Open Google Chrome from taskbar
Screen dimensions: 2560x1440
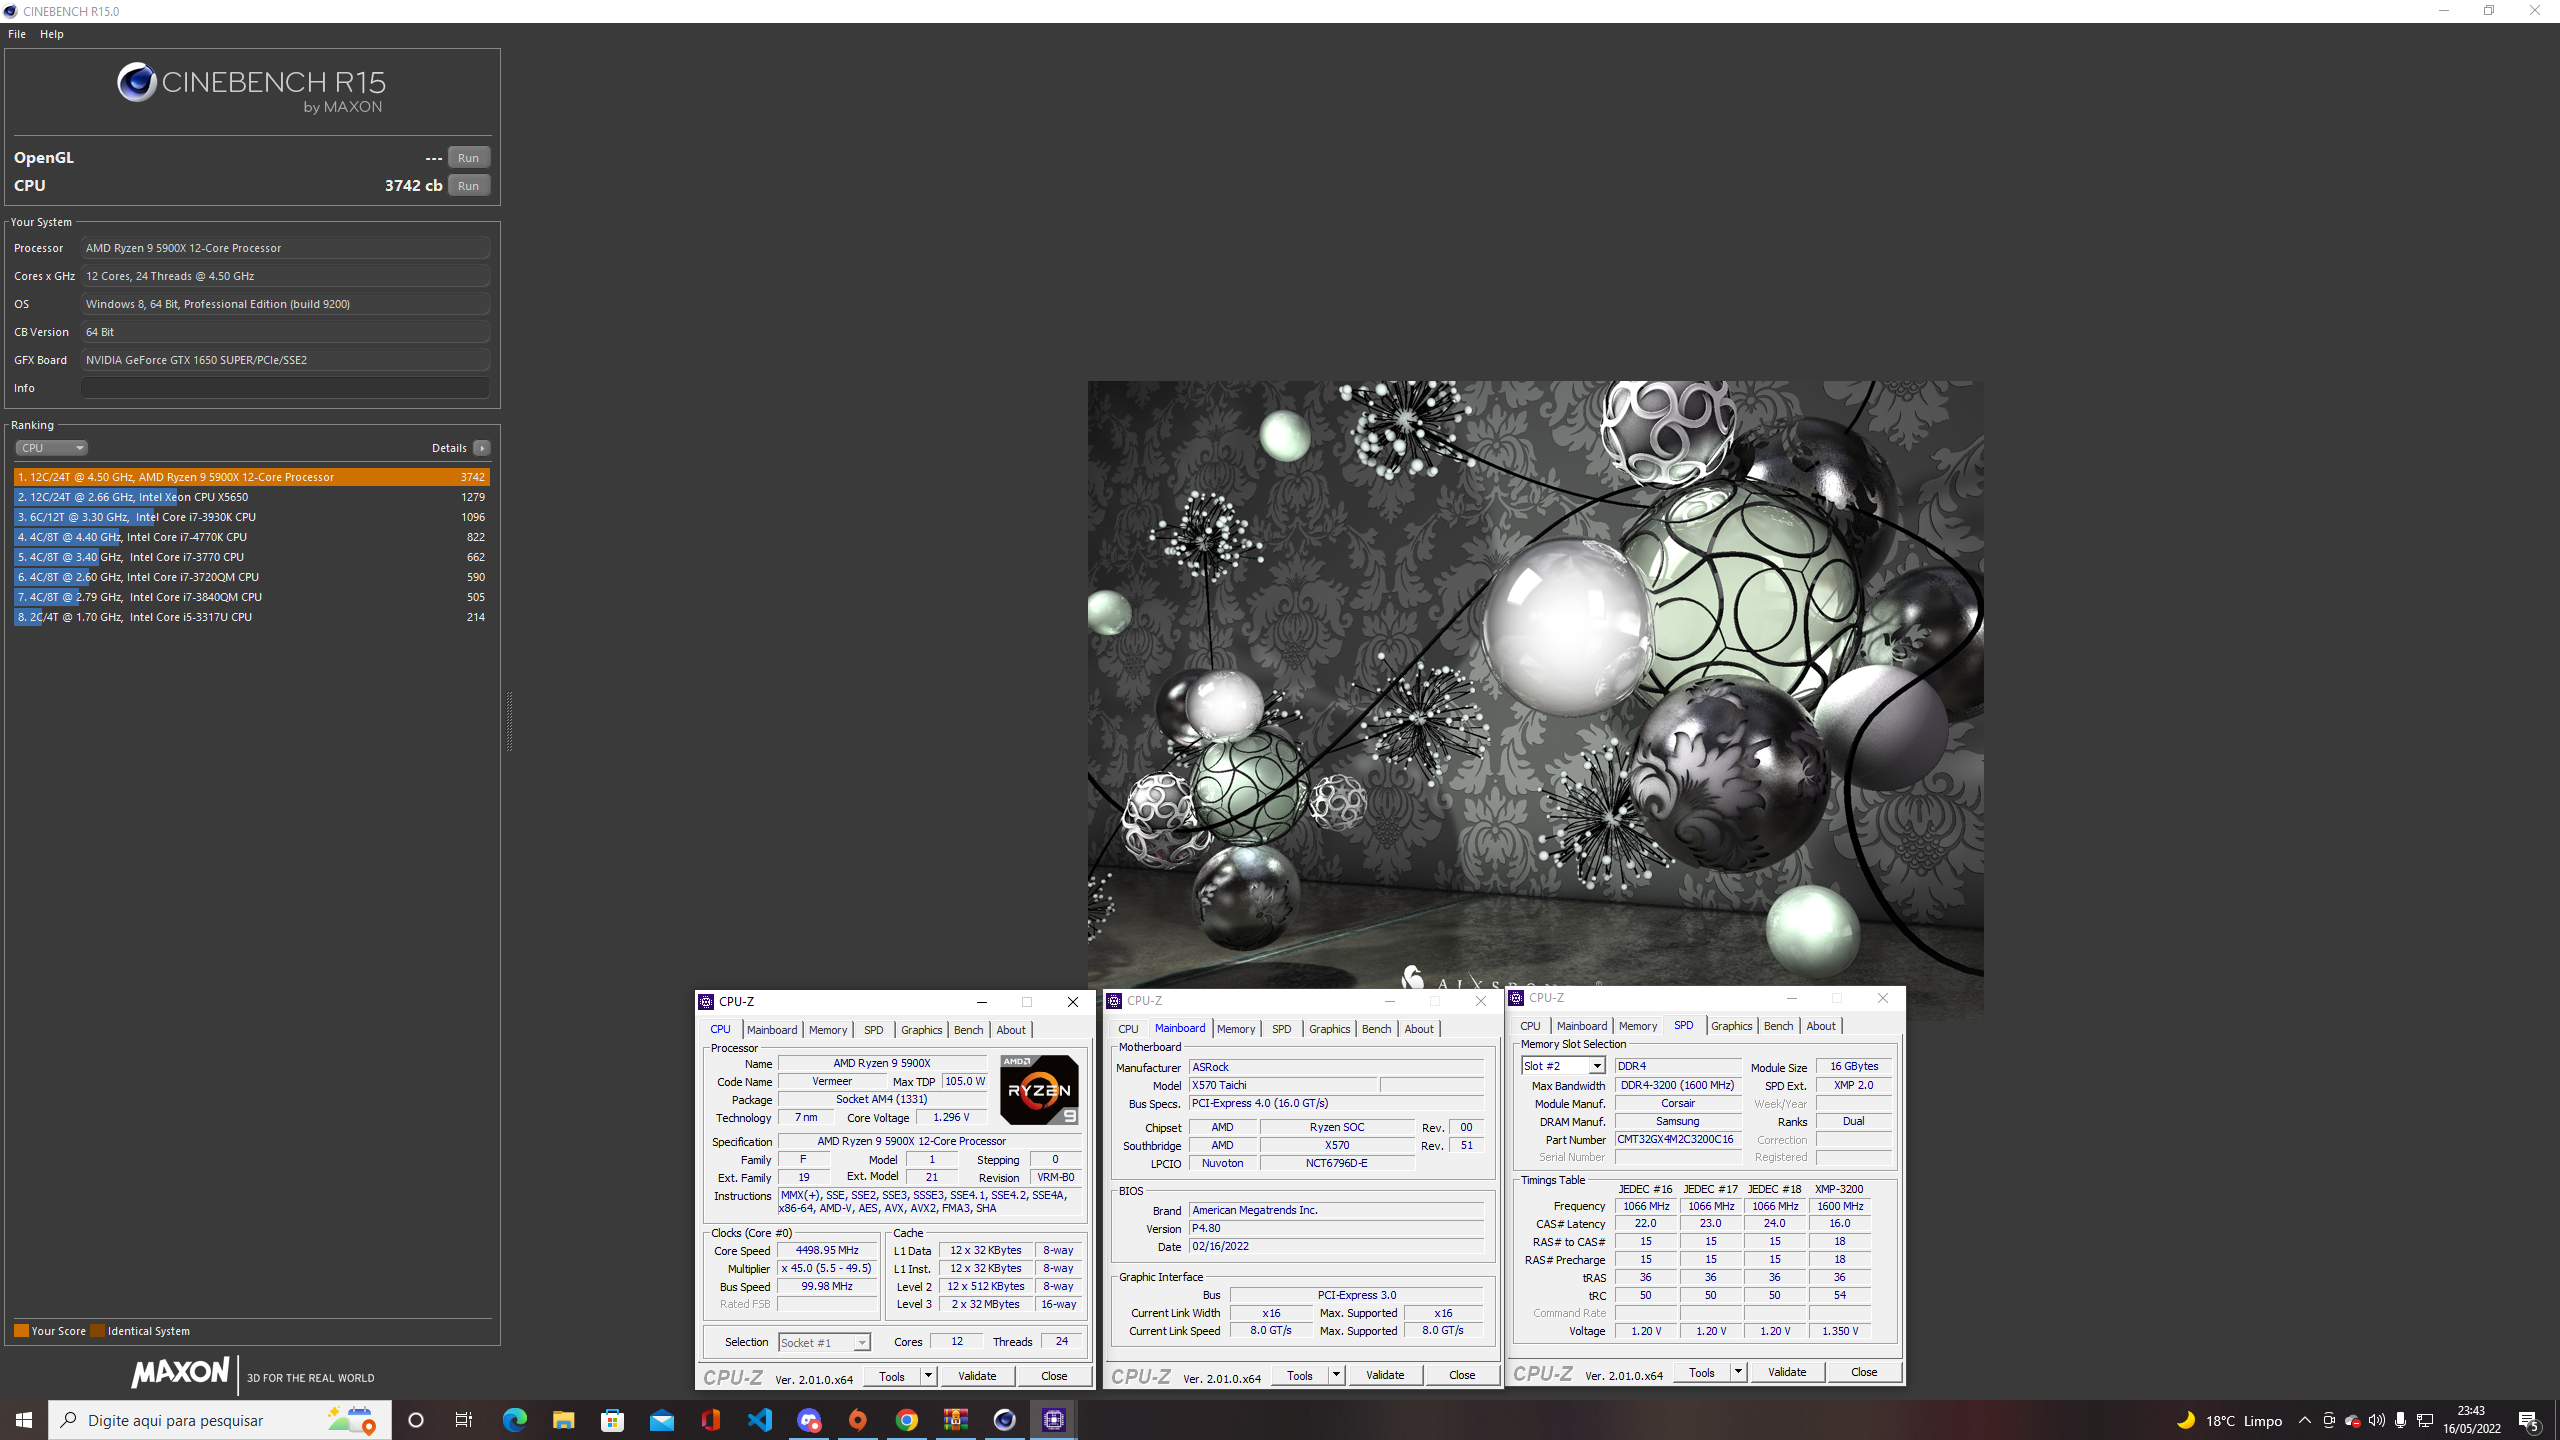tap(907, 1420)
